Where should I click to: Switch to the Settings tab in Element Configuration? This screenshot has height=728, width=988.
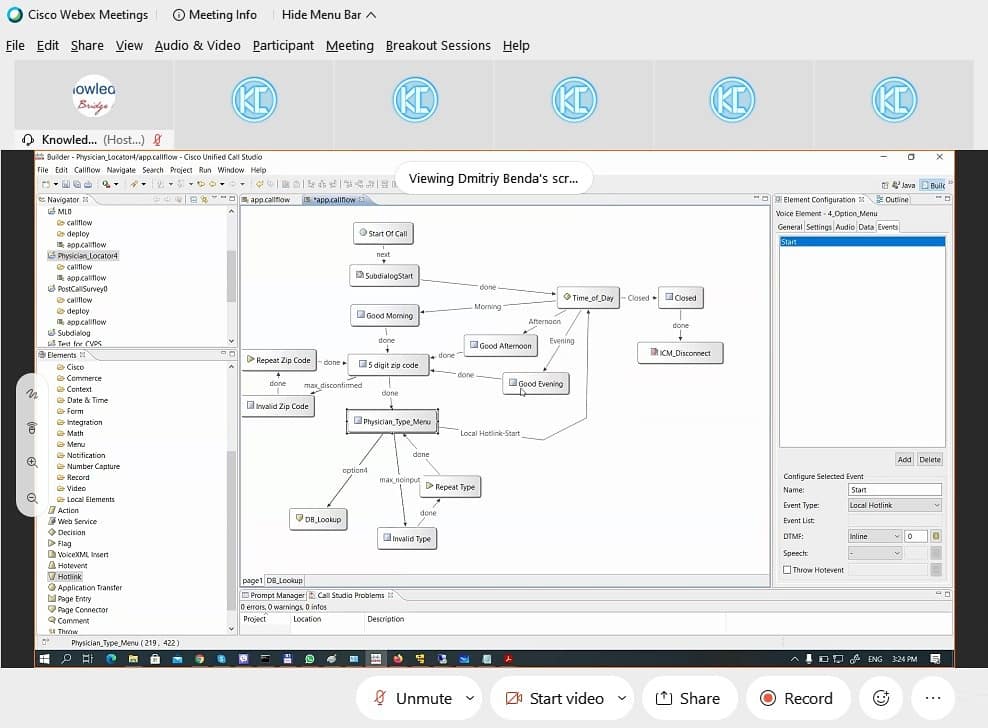819,227
